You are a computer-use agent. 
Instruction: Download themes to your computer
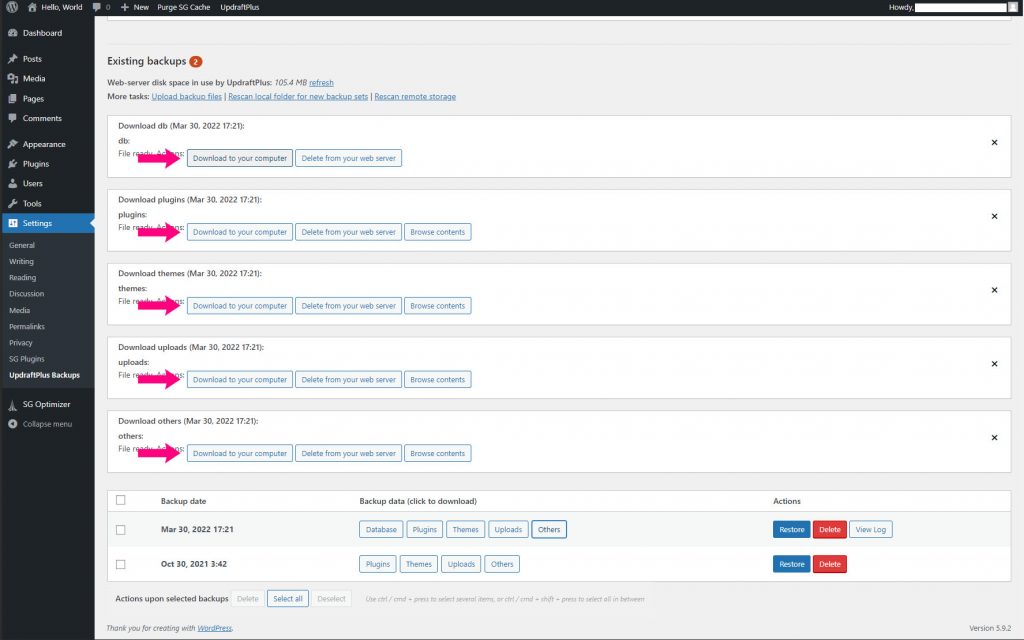click(240, 306)
